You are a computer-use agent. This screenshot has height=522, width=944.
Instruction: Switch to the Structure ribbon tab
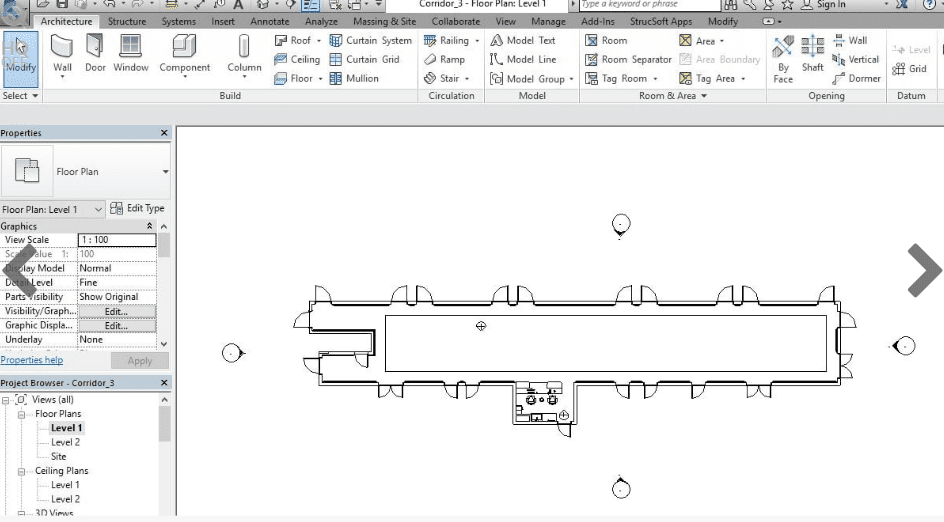[x=126, y=21]
